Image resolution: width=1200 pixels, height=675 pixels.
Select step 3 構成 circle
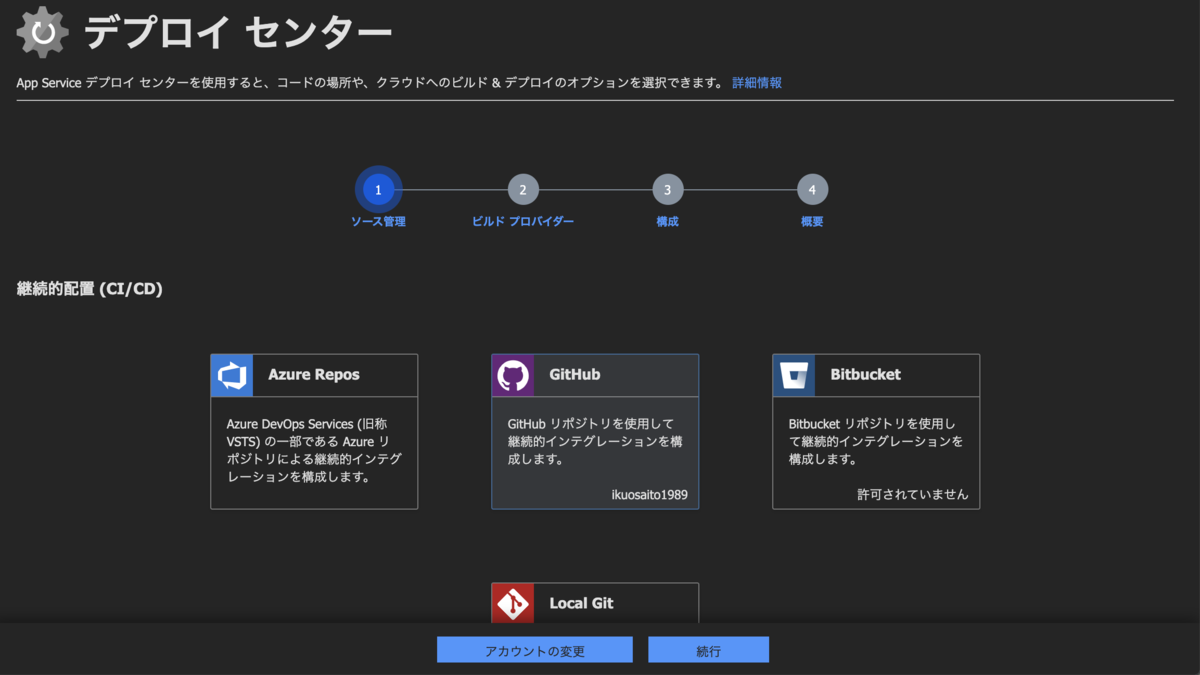point(667,190)
